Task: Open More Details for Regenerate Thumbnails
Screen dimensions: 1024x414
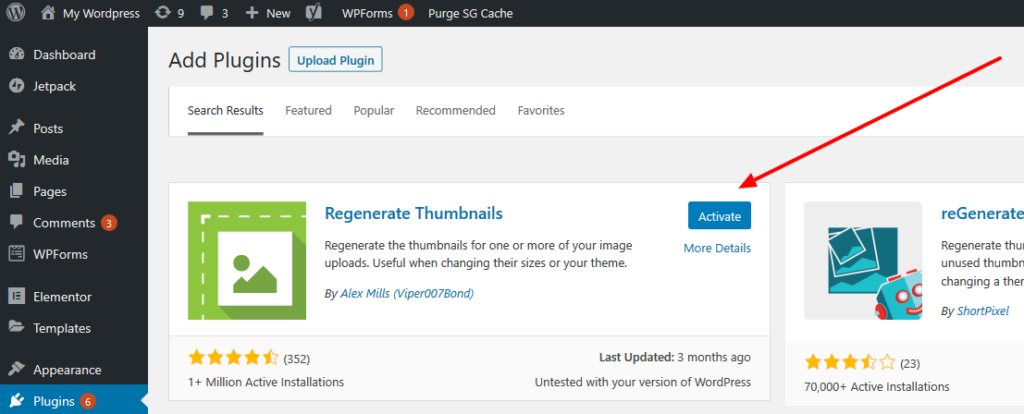Action: click(x=717, y=248)
